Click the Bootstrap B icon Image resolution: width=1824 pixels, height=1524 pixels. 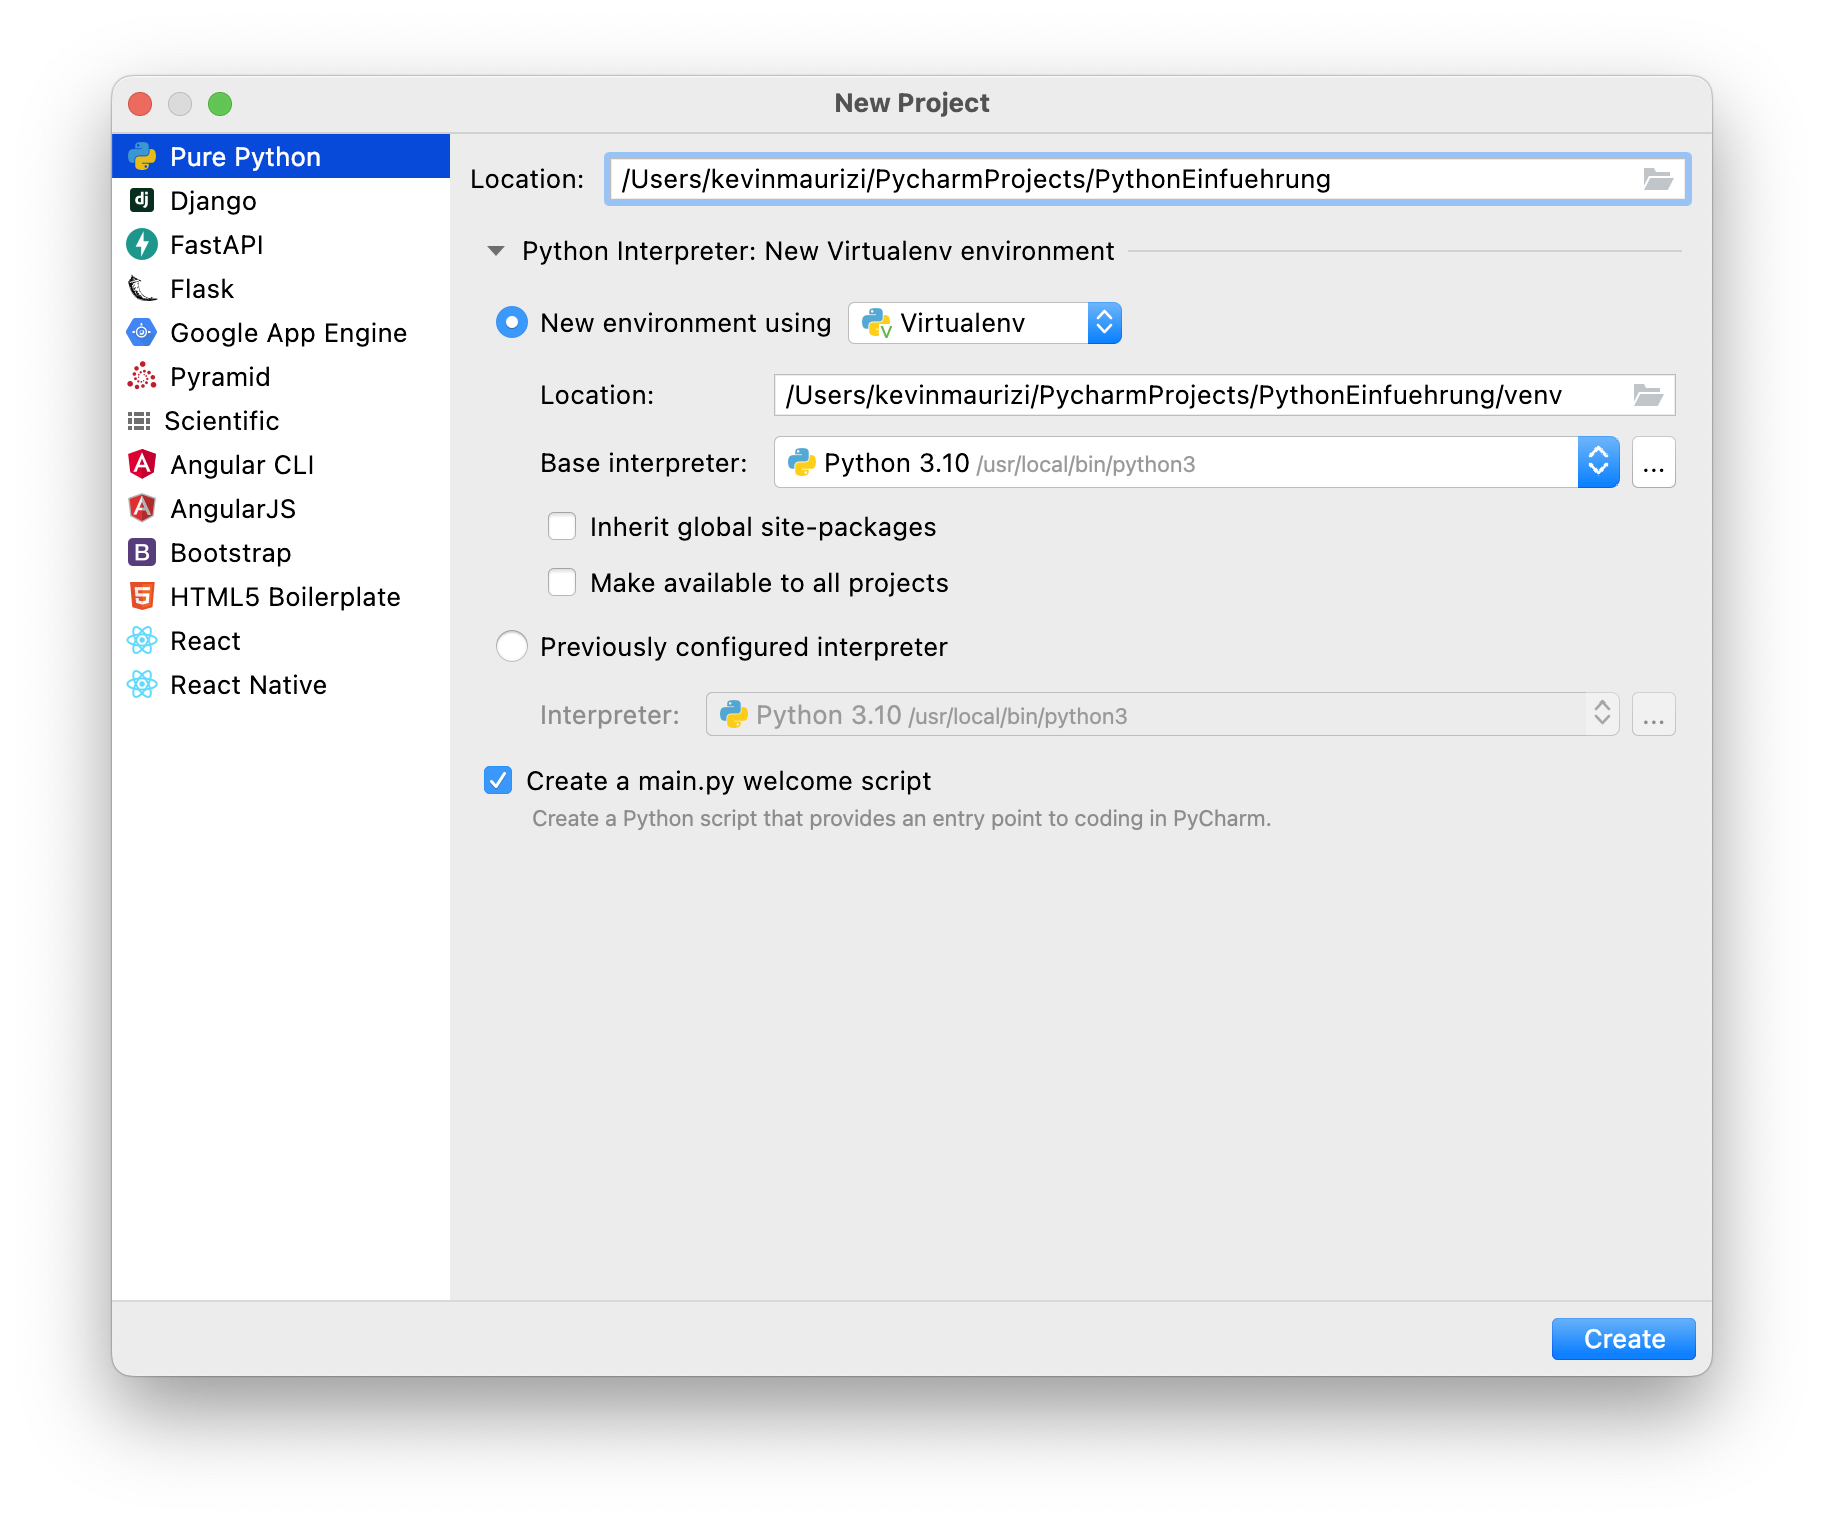(x=142, y=552)
